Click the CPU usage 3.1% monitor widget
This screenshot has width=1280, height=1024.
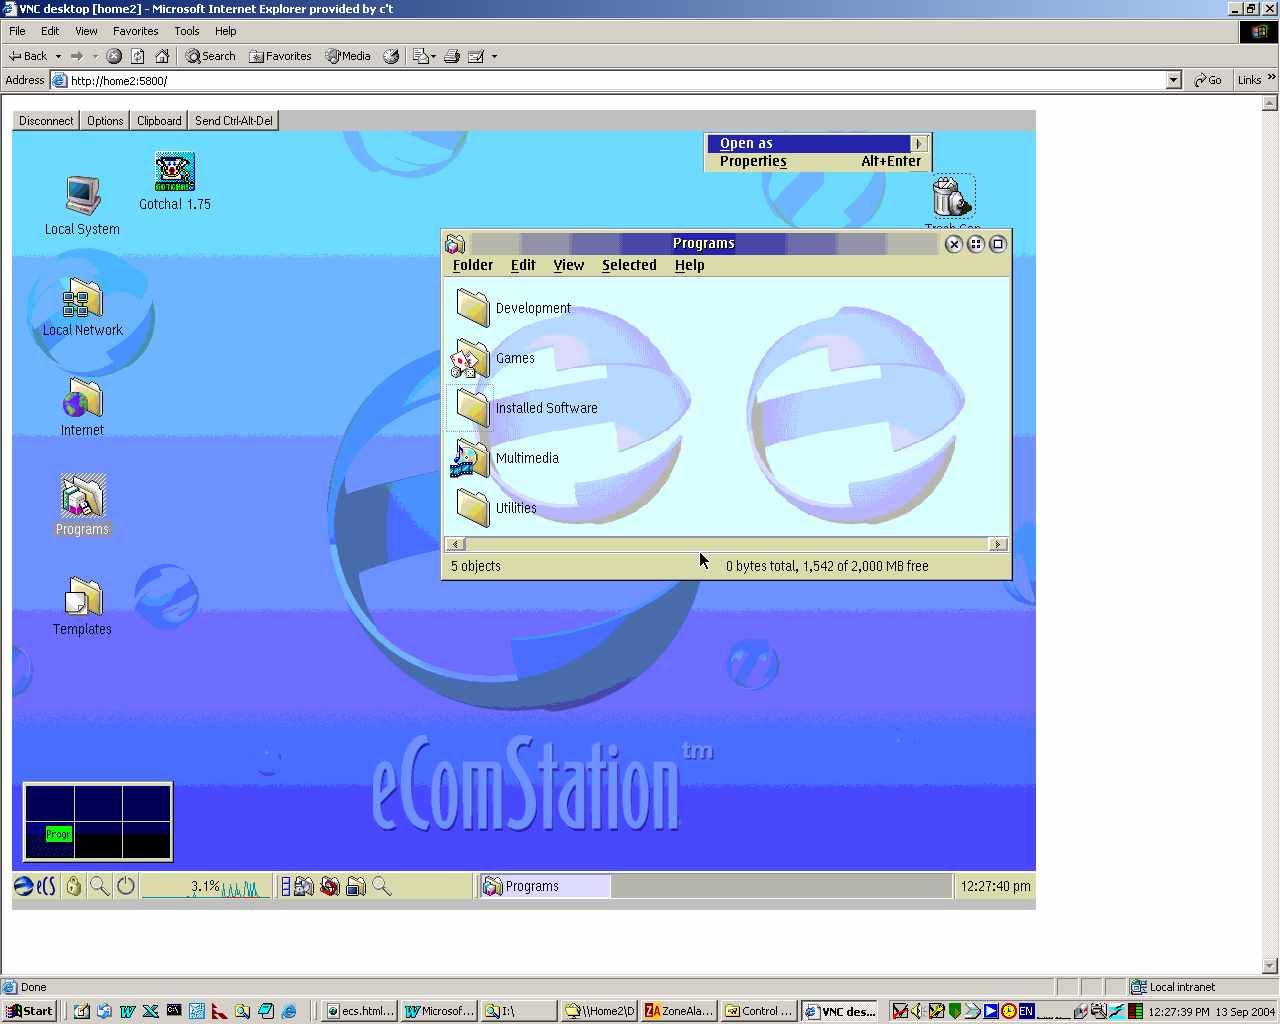pyautogui.click(x=204, y=886)
